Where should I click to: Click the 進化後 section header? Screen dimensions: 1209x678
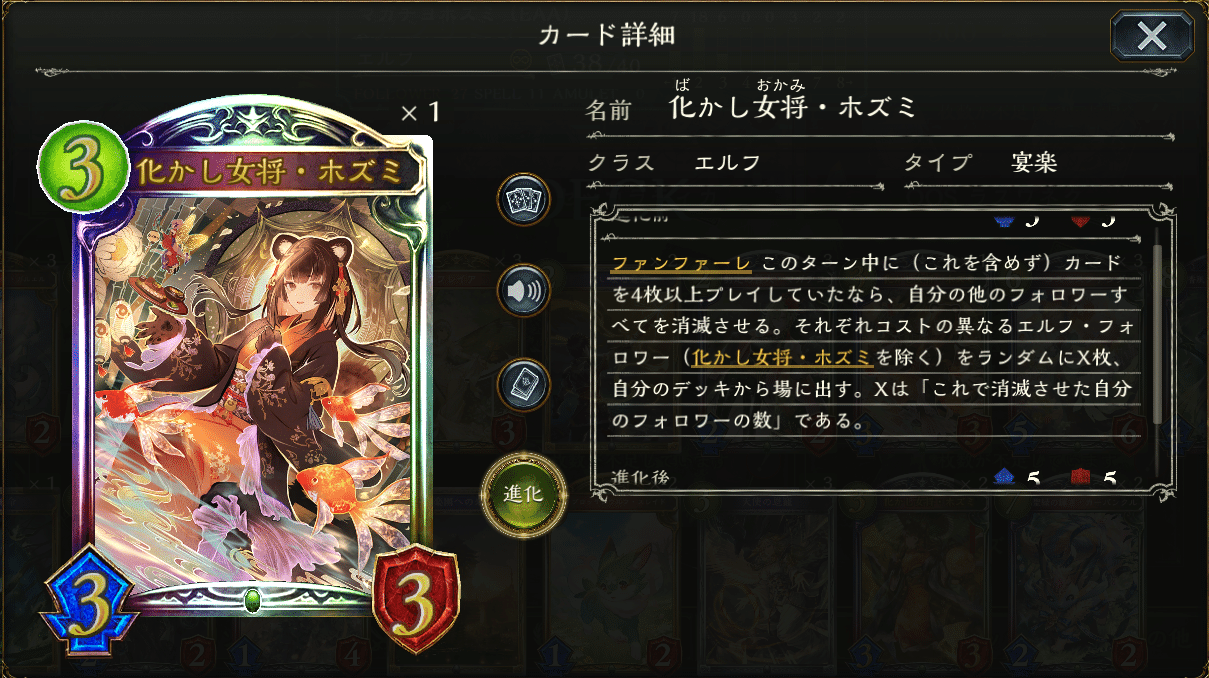coord(638,477)
